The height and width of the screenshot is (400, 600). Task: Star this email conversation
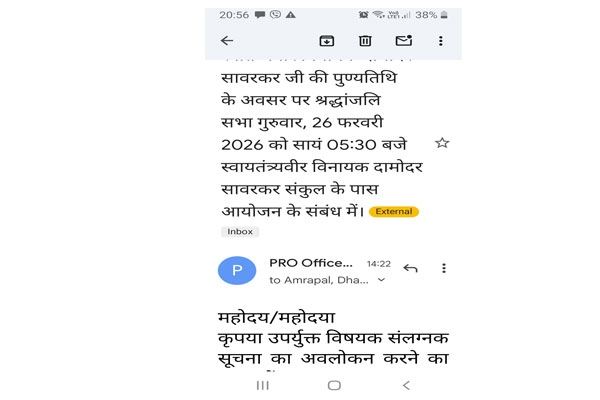click(x=442, y=143)
